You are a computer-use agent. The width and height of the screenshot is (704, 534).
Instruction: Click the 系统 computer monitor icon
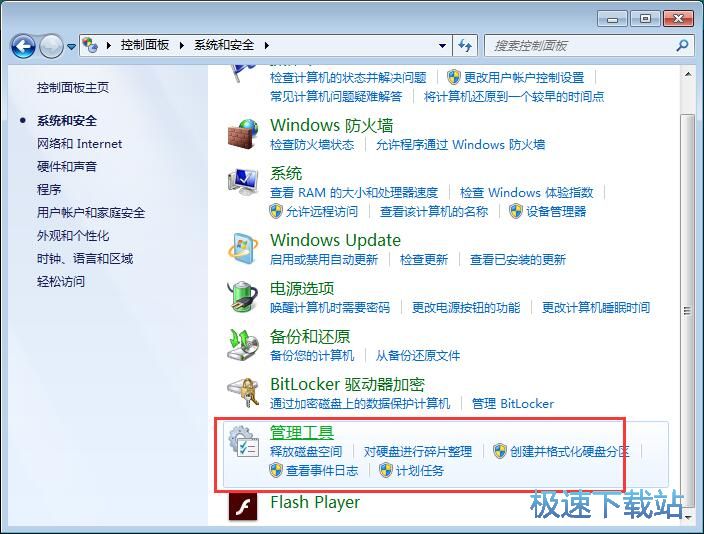coord(243,181)
